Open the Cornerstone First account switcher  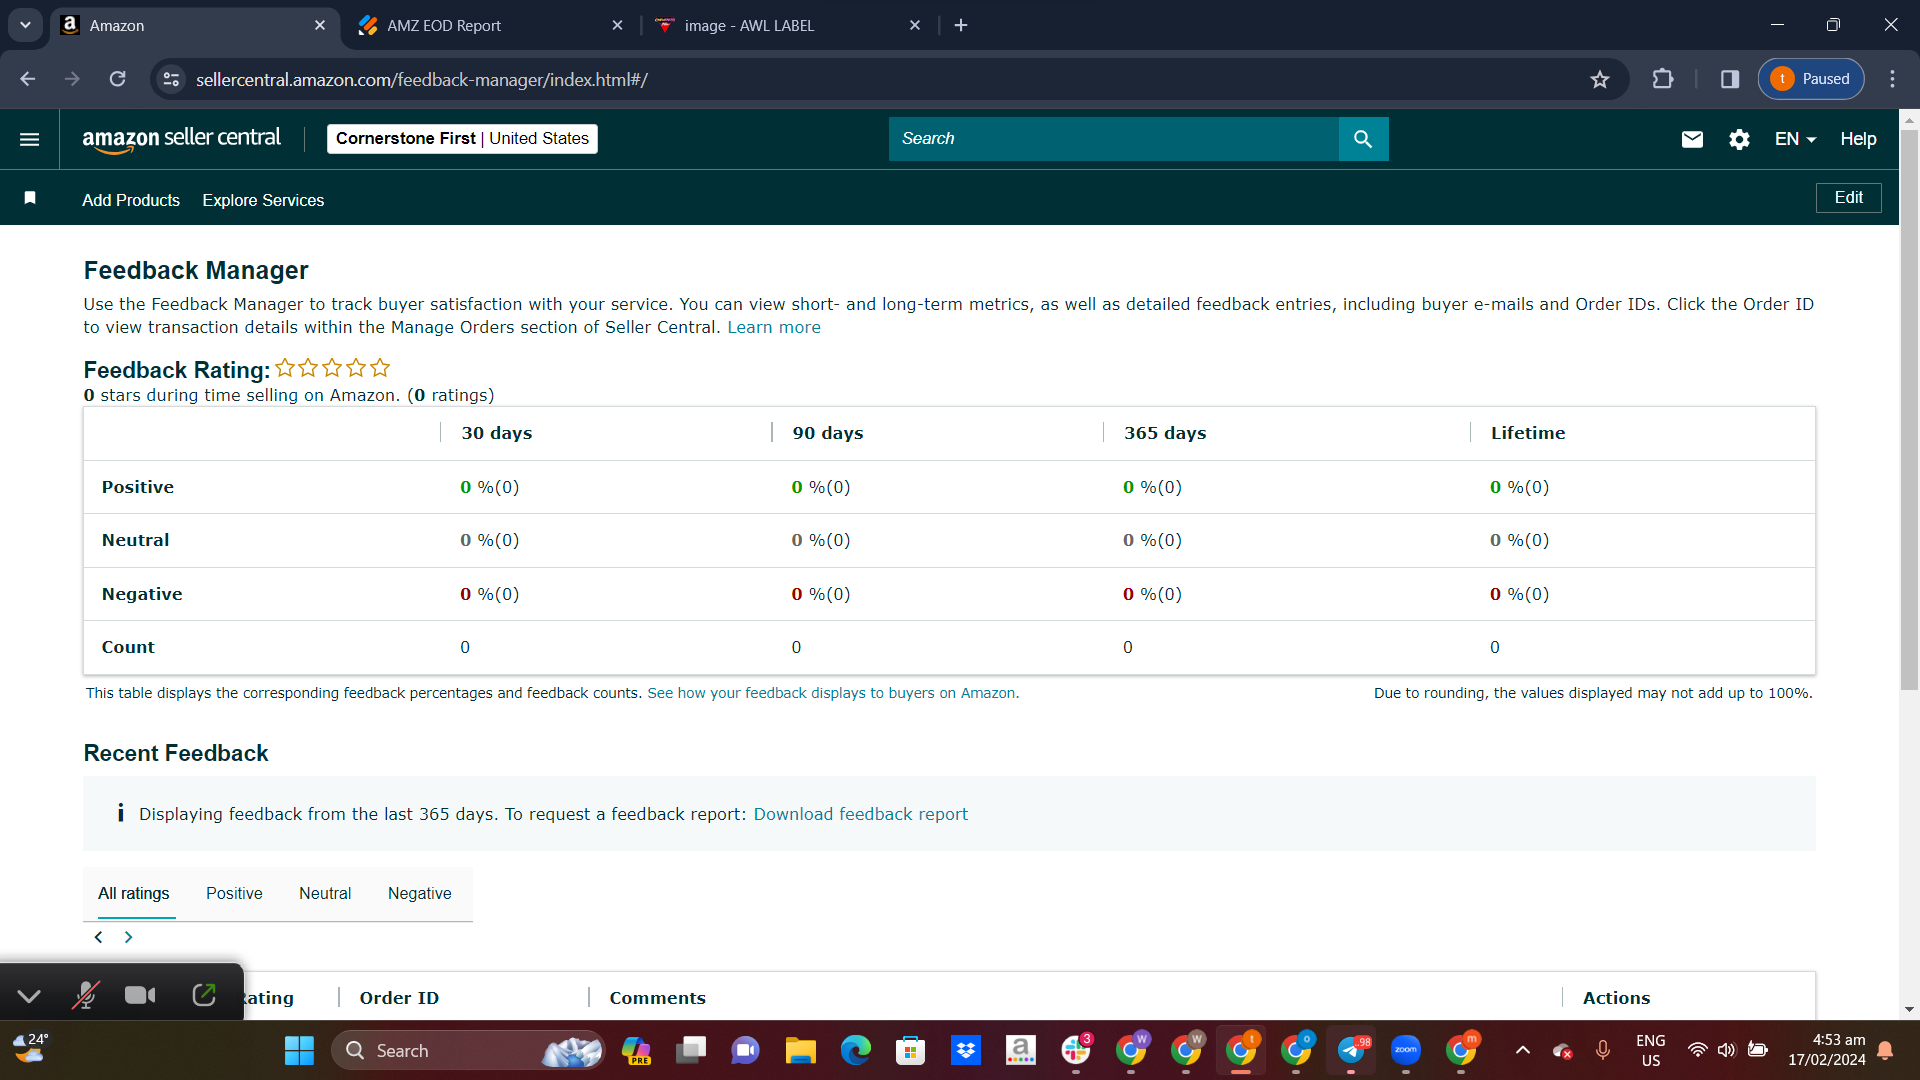tap(462, 138)
